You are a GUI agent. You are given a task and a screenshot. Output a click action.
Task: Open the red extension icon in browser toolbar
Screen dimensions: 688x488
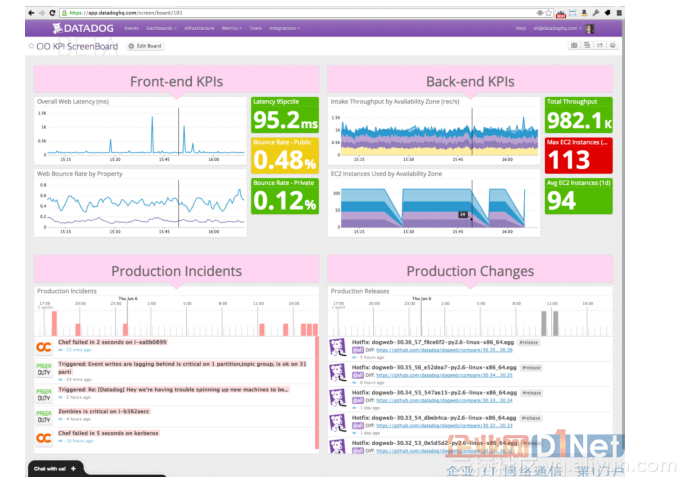[561, 14]
